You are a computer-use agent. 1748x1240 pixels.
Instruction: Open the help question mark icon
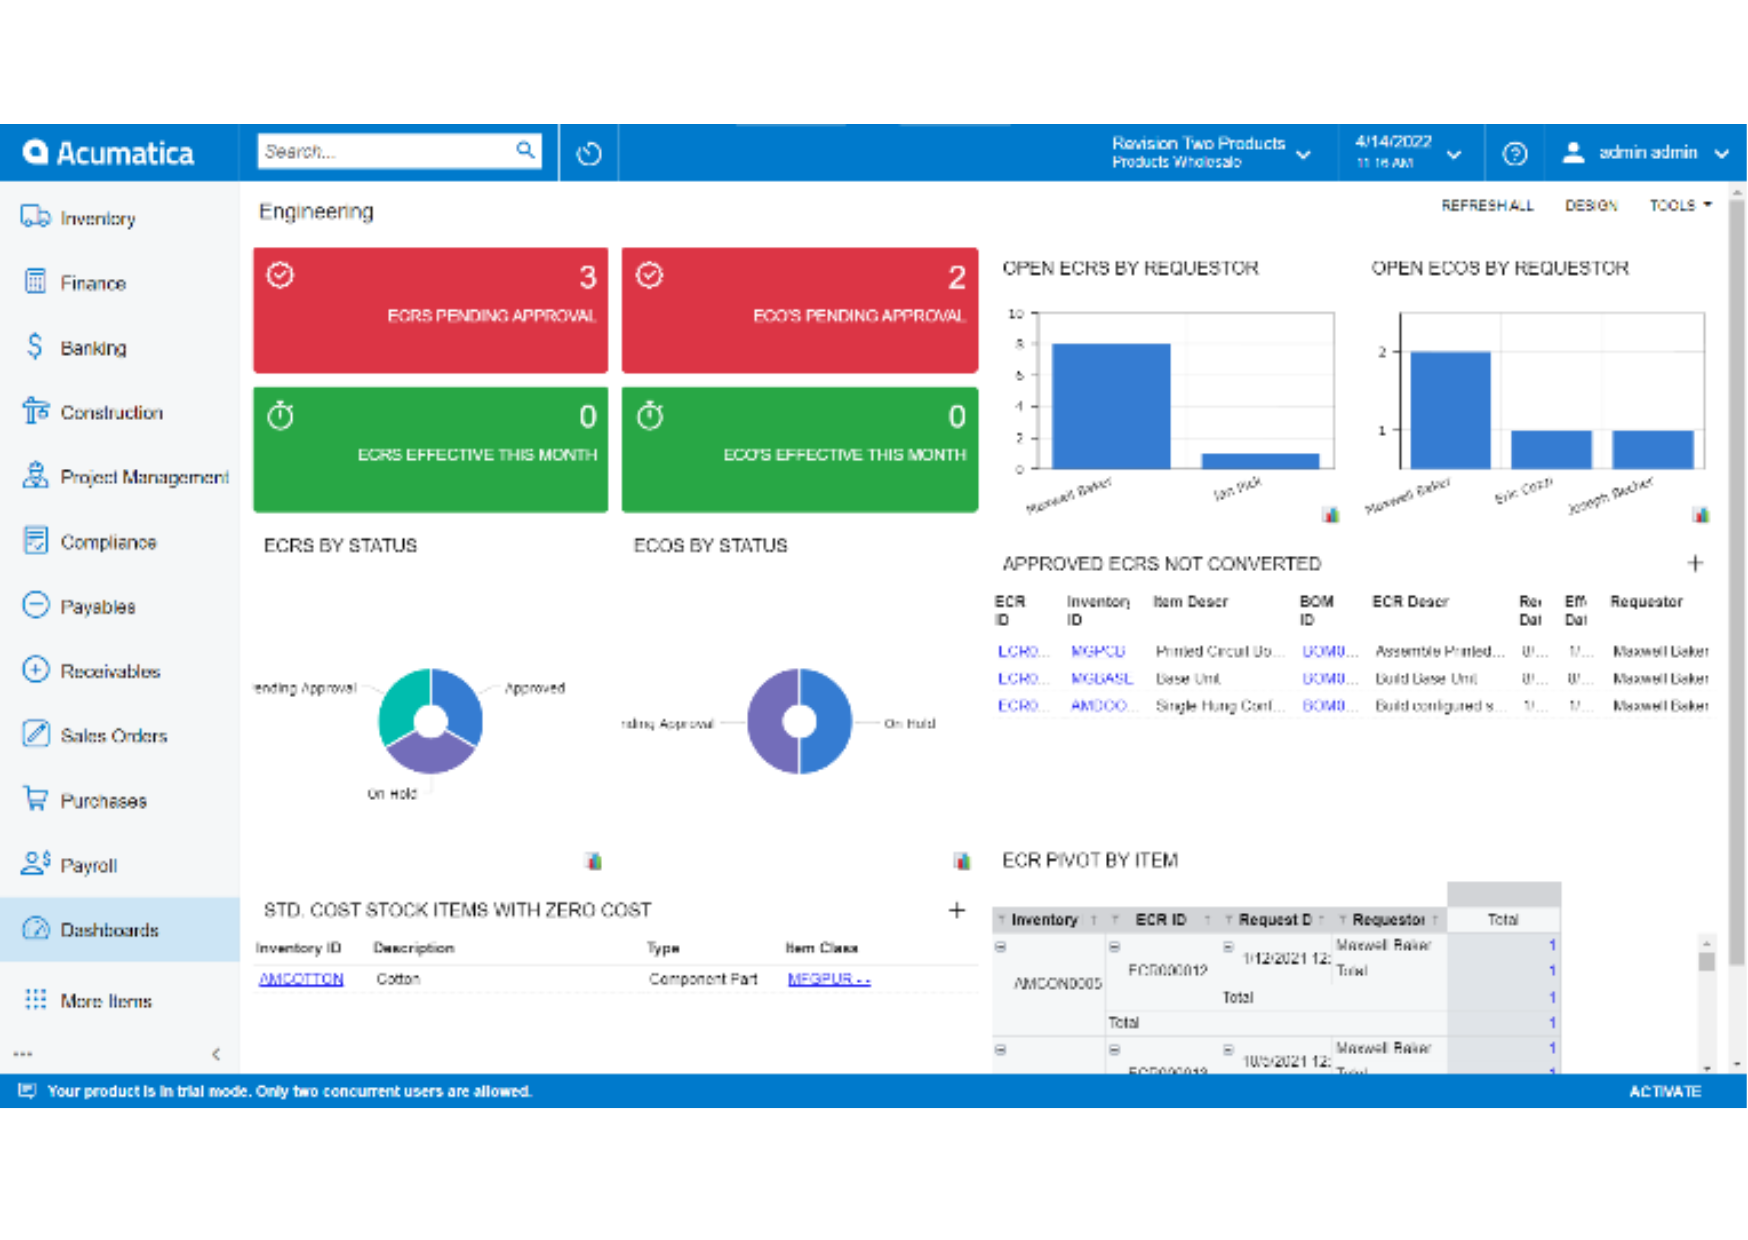click(1514, 154)
